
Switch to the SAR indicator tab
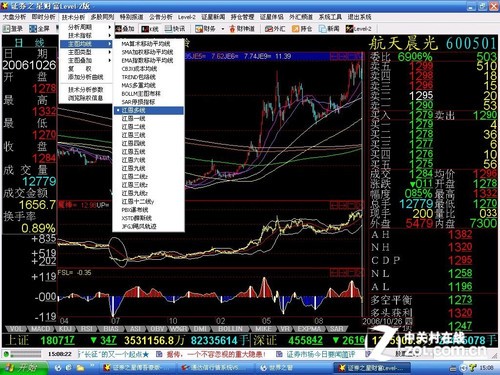coord(336,329)
